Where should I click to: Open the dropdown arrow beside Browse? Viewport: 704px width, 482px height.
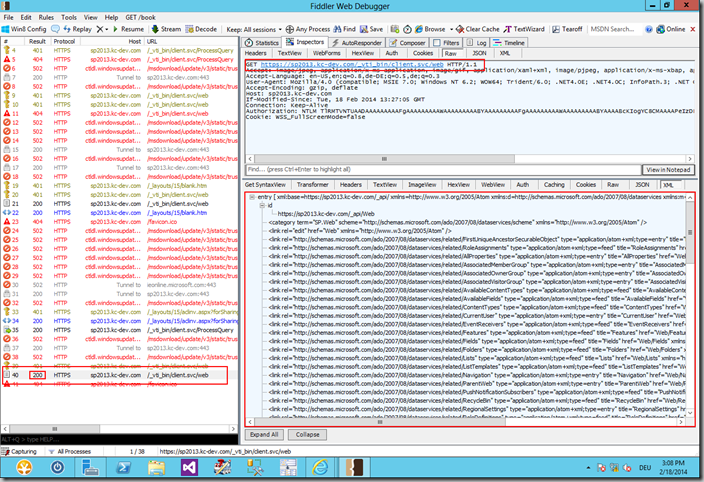tap(451, 29)
